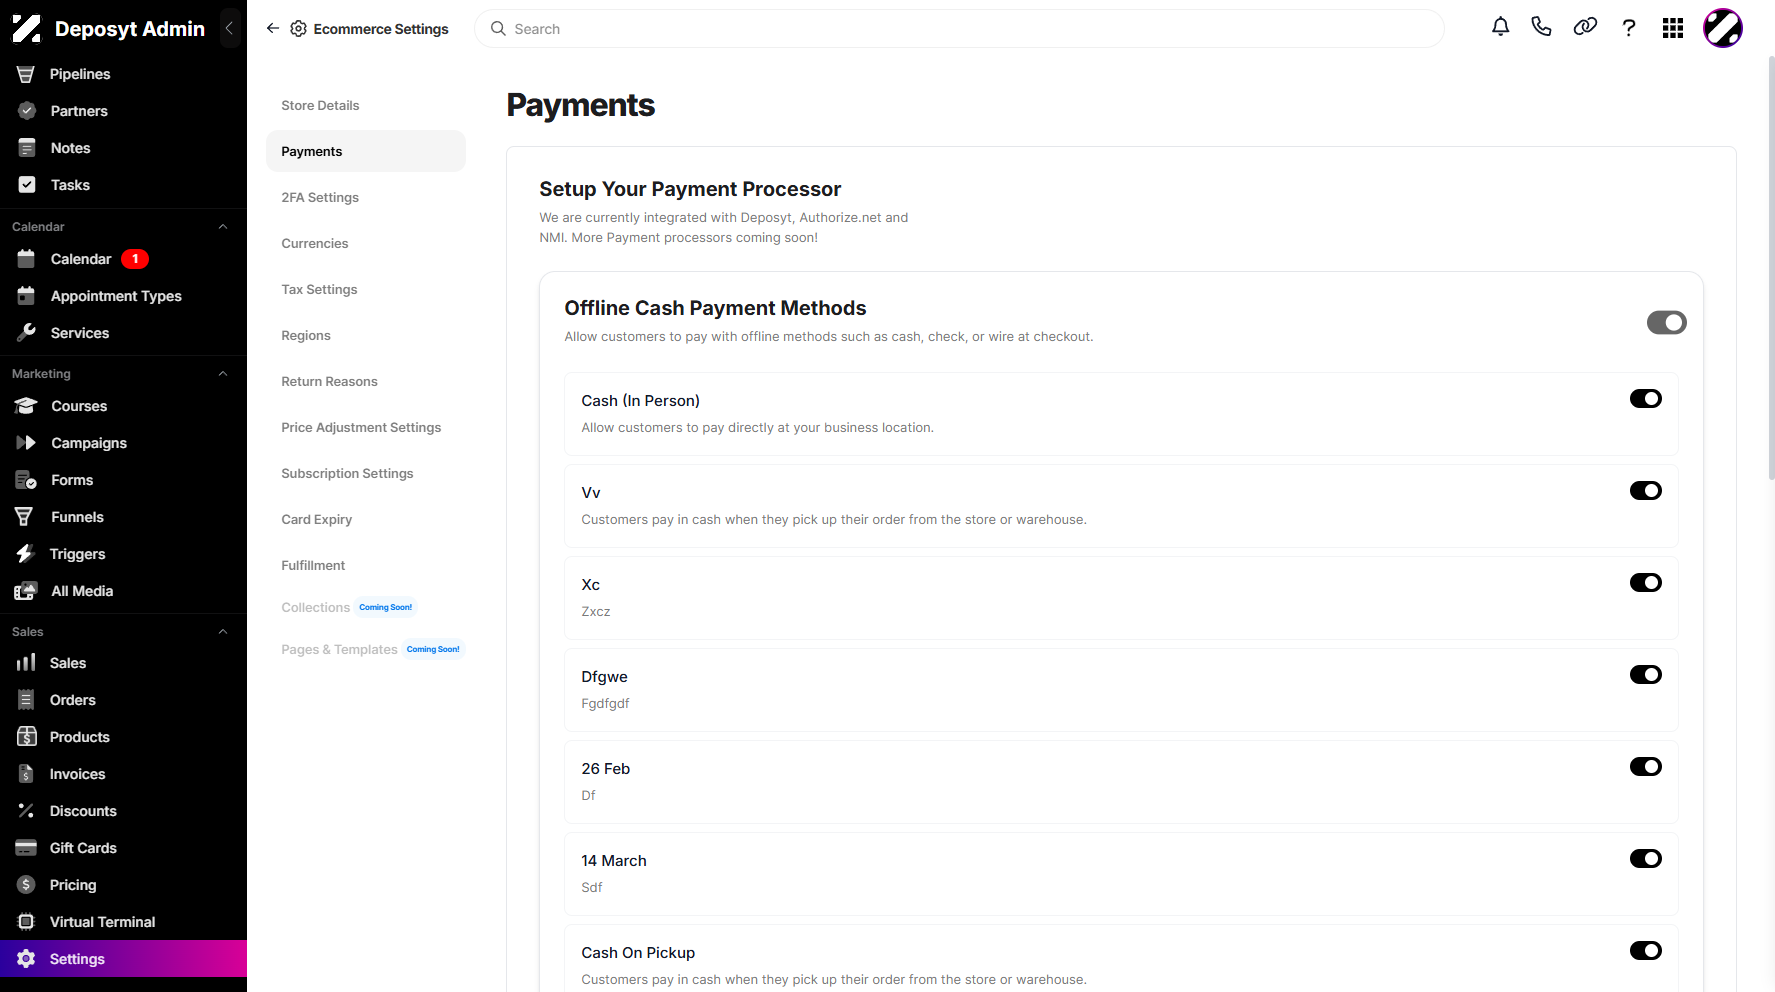The image size is (1775, 992).
Task: Click the Sales bar chart icon
Action: point(26,663)
